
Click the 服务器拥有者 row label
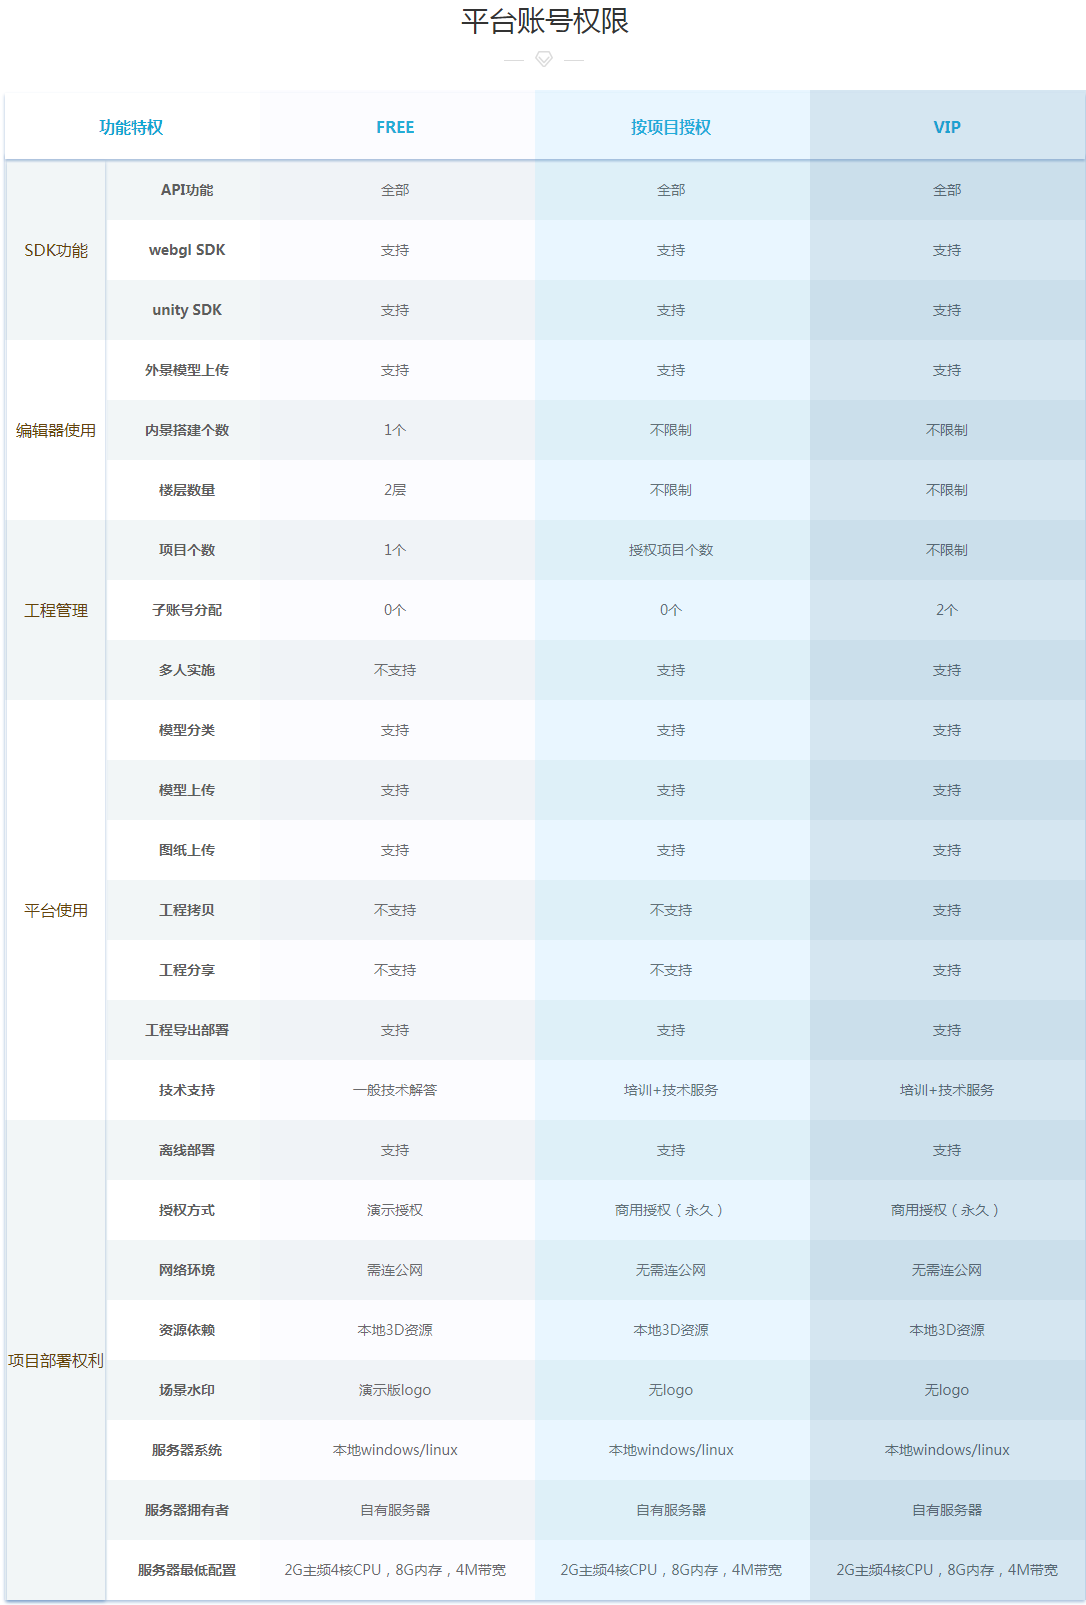[187, 1510]
